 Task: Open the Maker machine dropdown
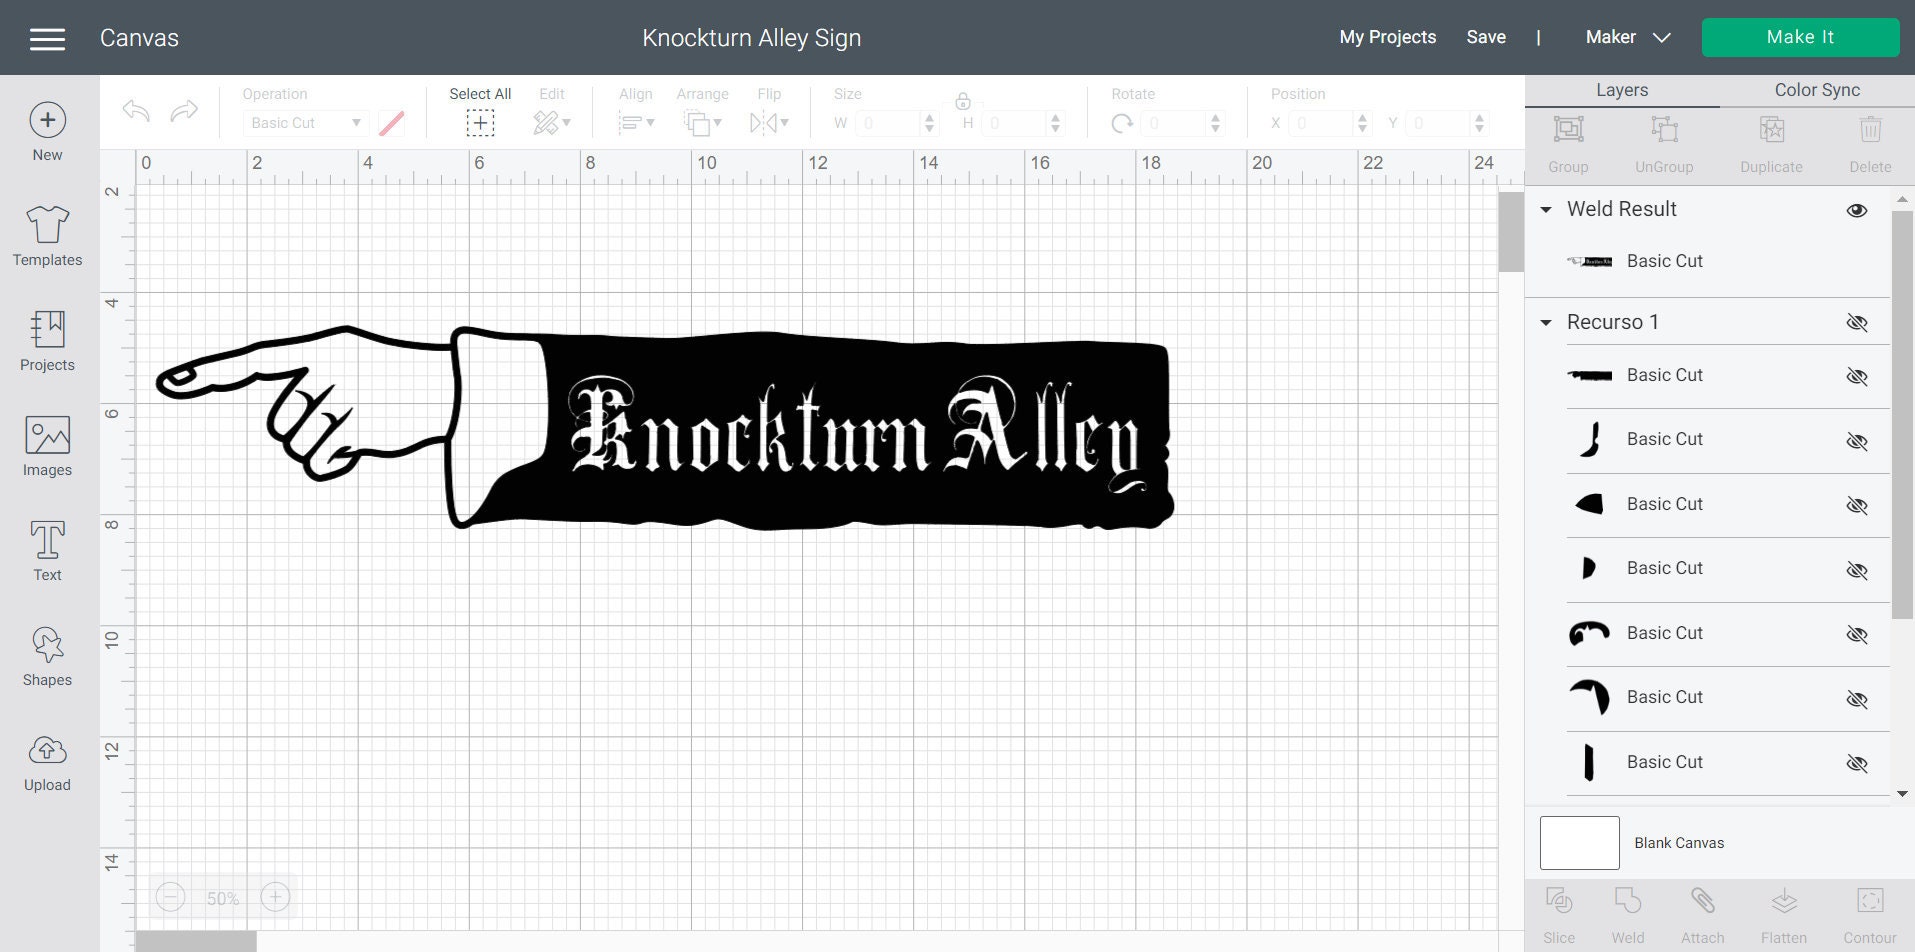(x=1626, y=37)
